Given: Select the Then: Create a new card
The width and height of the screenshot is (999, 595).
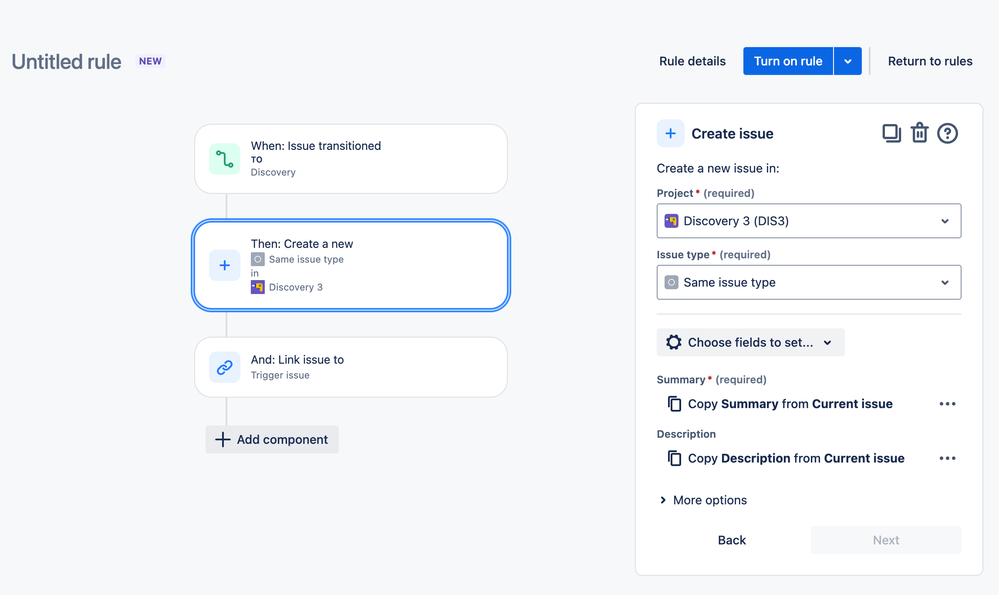Looking at the screenshot, I should (x=351, y=265).
